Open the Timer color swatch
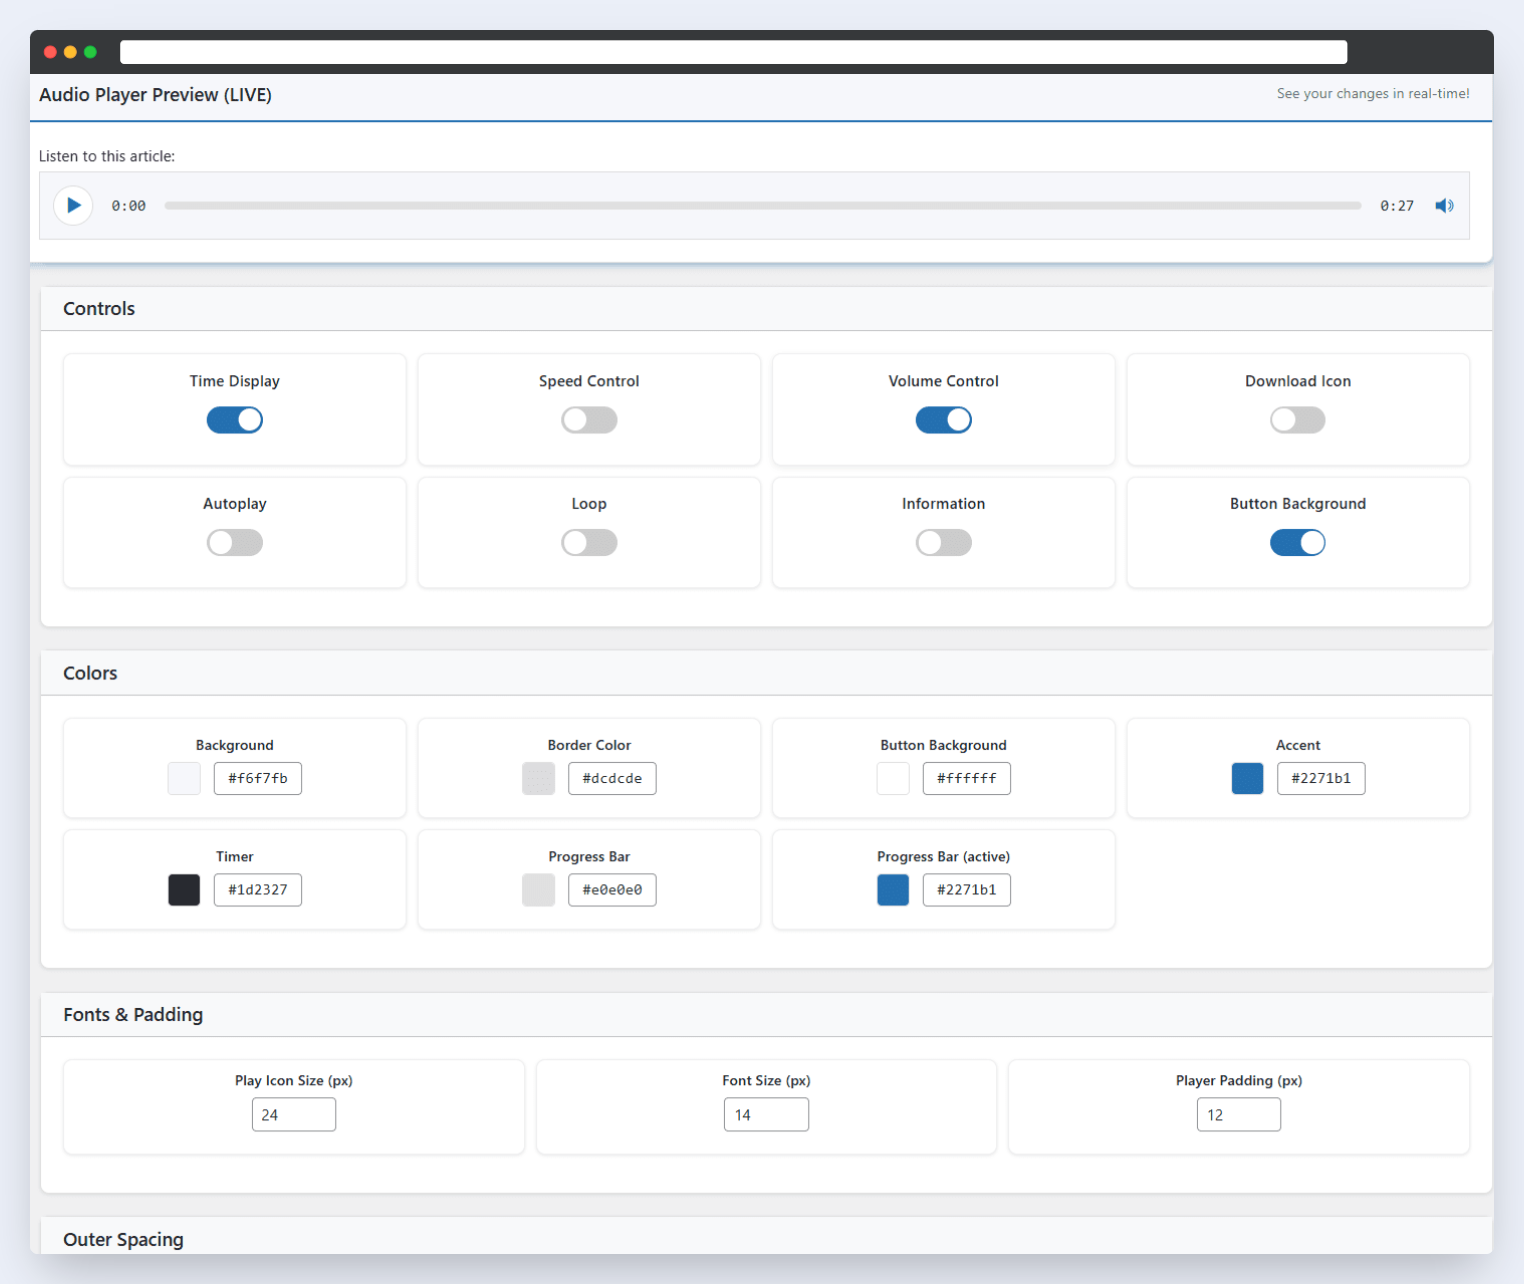 point(184,890)
